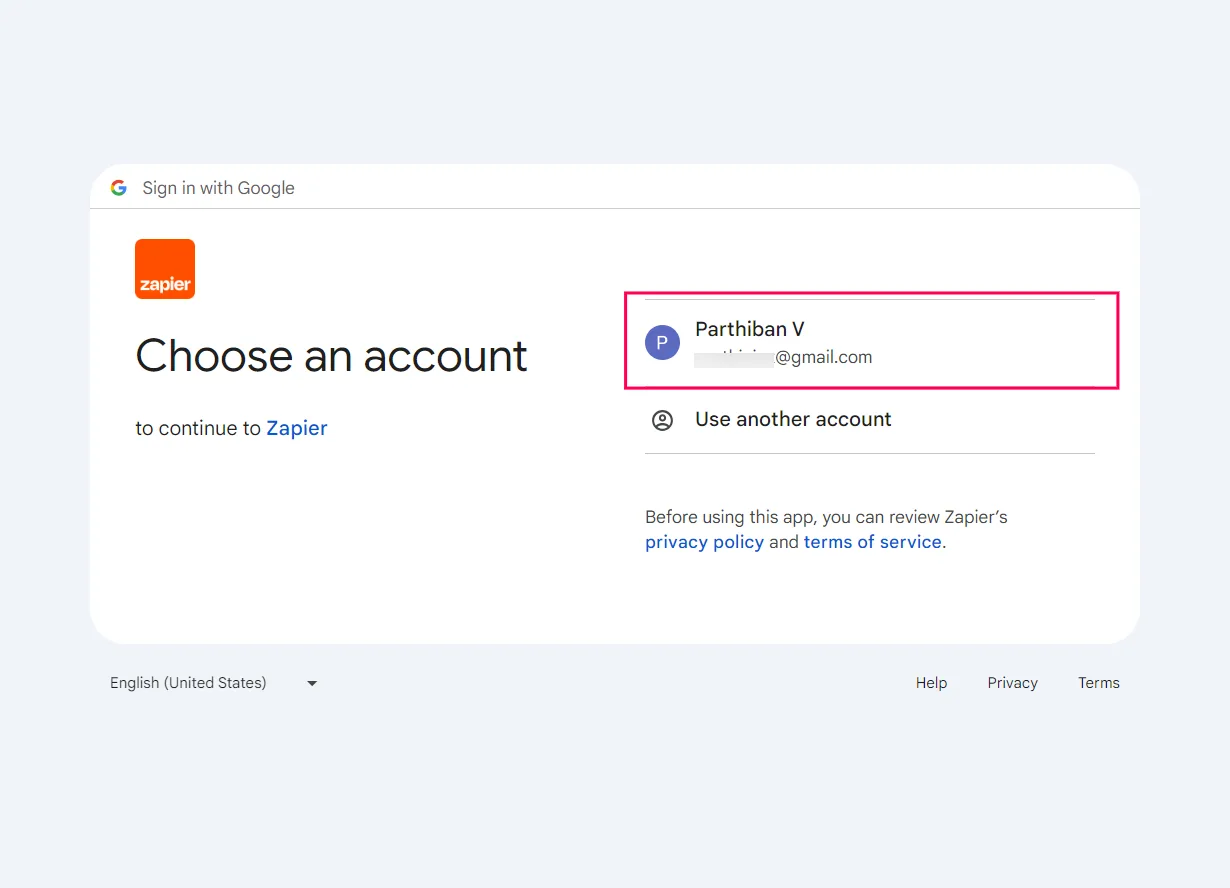Click the Choose an account heading
1230x888 pixels.
click(331, 355)
